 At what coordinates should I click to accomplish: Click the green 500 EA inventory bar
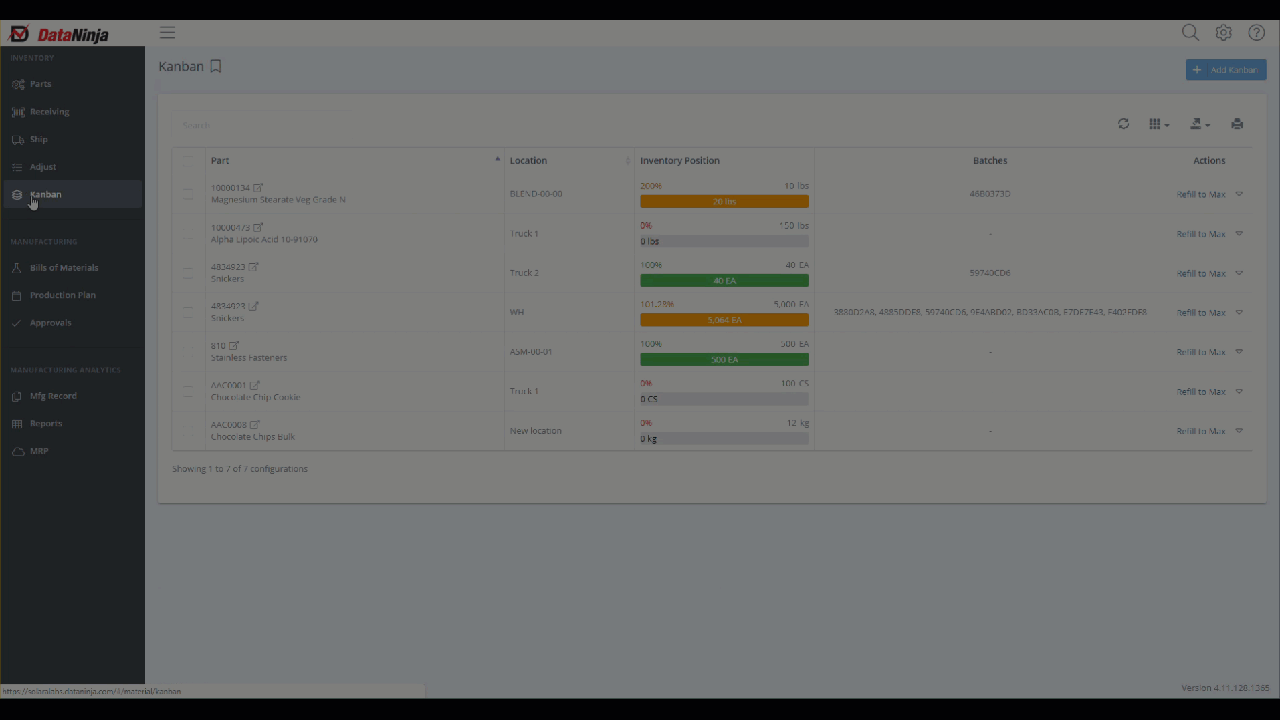pos(724,359)
